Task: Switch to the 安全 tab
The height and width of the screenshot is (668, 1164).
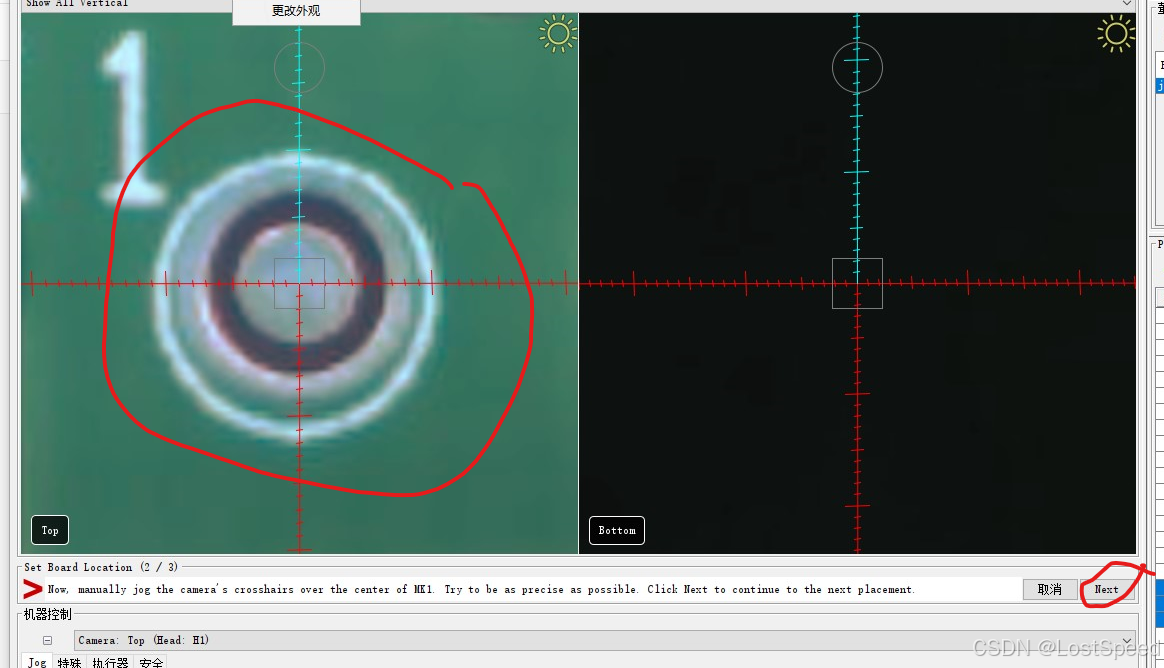Action: (151, 662)
